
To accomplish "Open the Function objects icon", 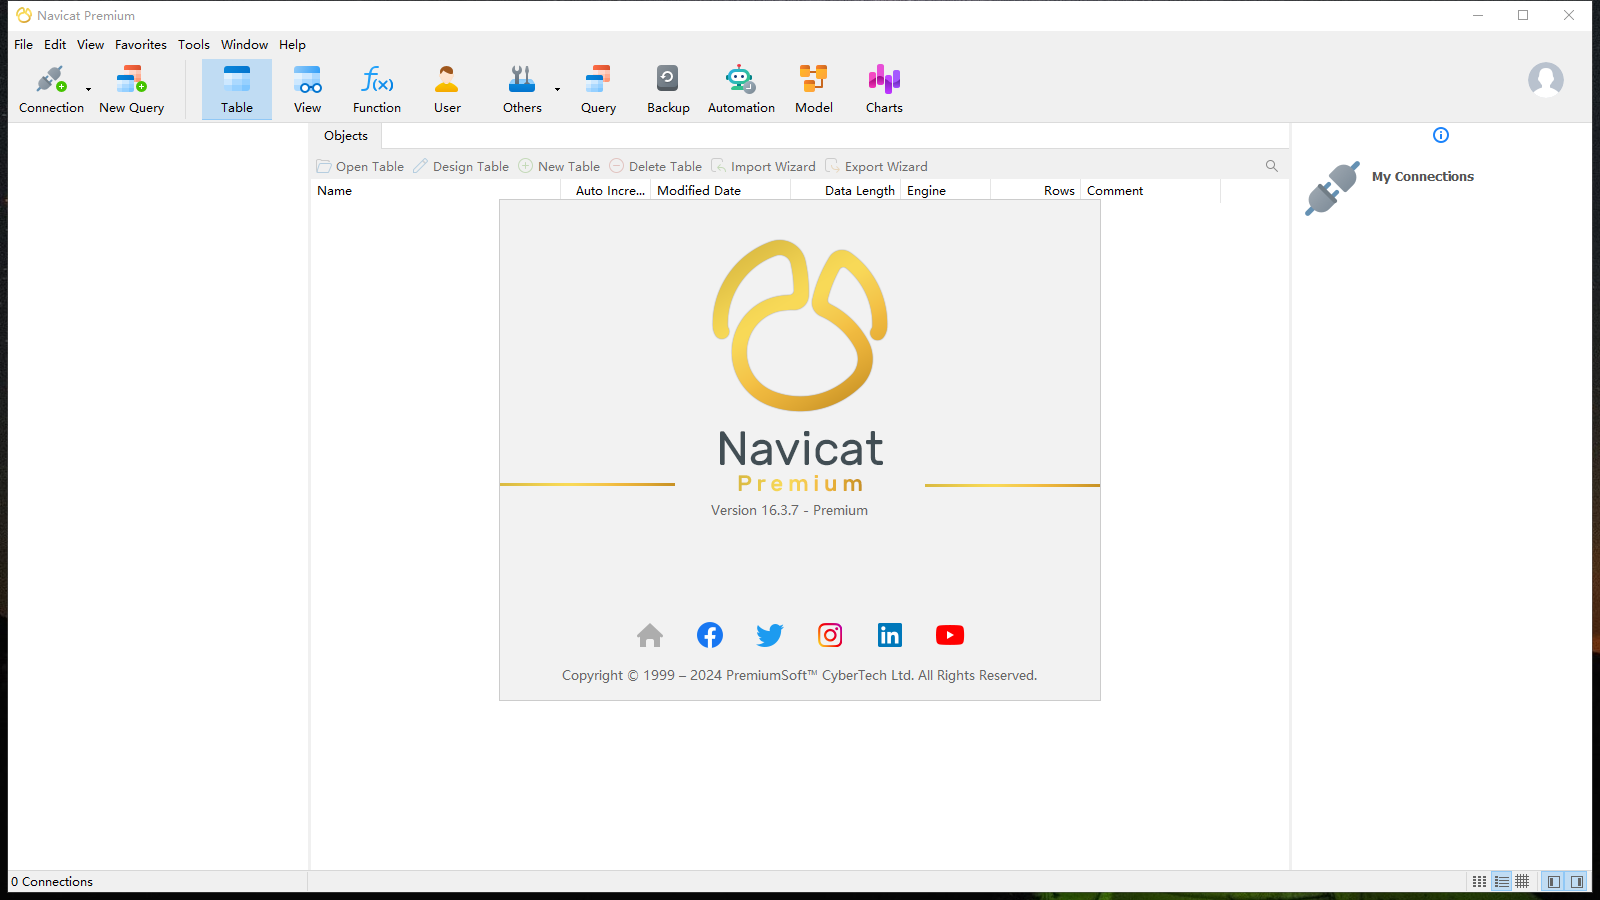I will pos(377,89).
